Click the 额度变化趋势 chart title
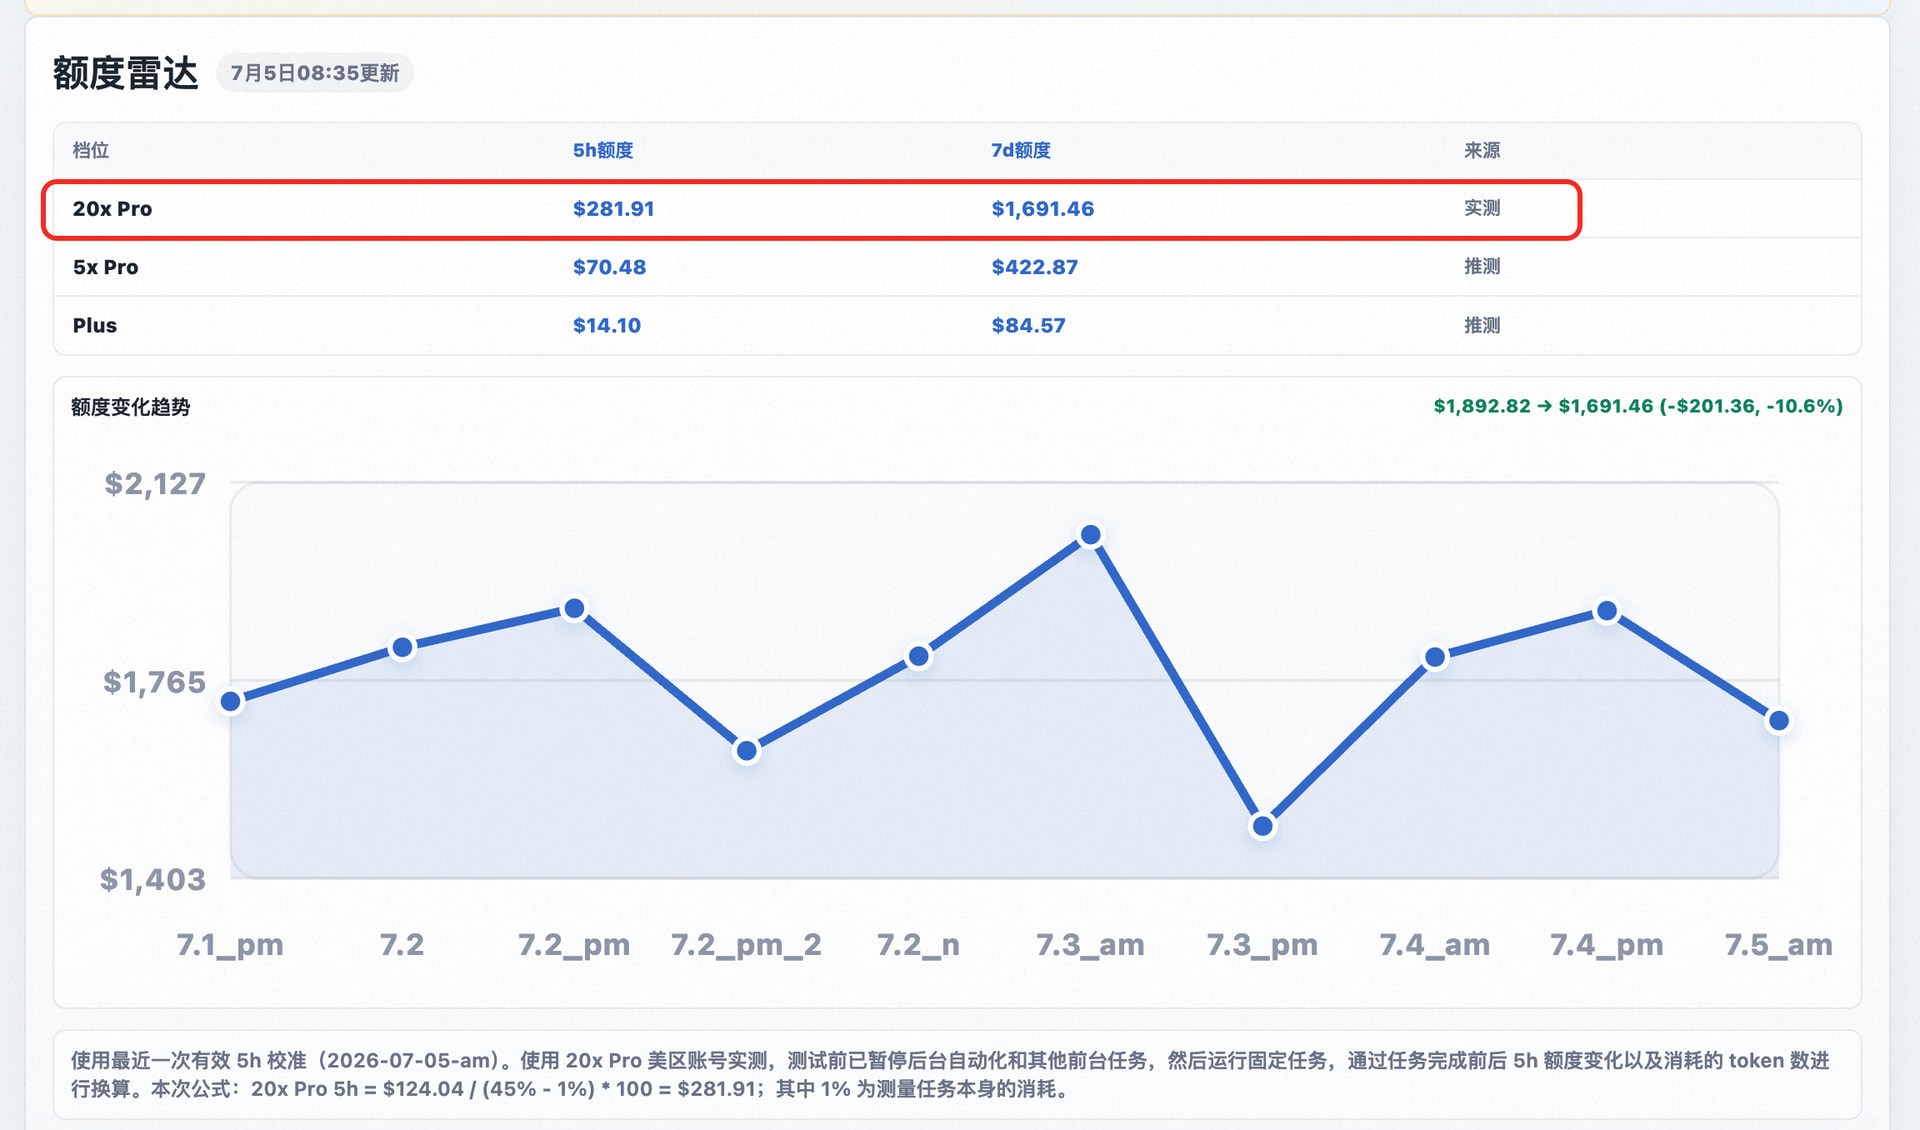Viewport: 1920px width, 1130px height. tap(131, 407)
